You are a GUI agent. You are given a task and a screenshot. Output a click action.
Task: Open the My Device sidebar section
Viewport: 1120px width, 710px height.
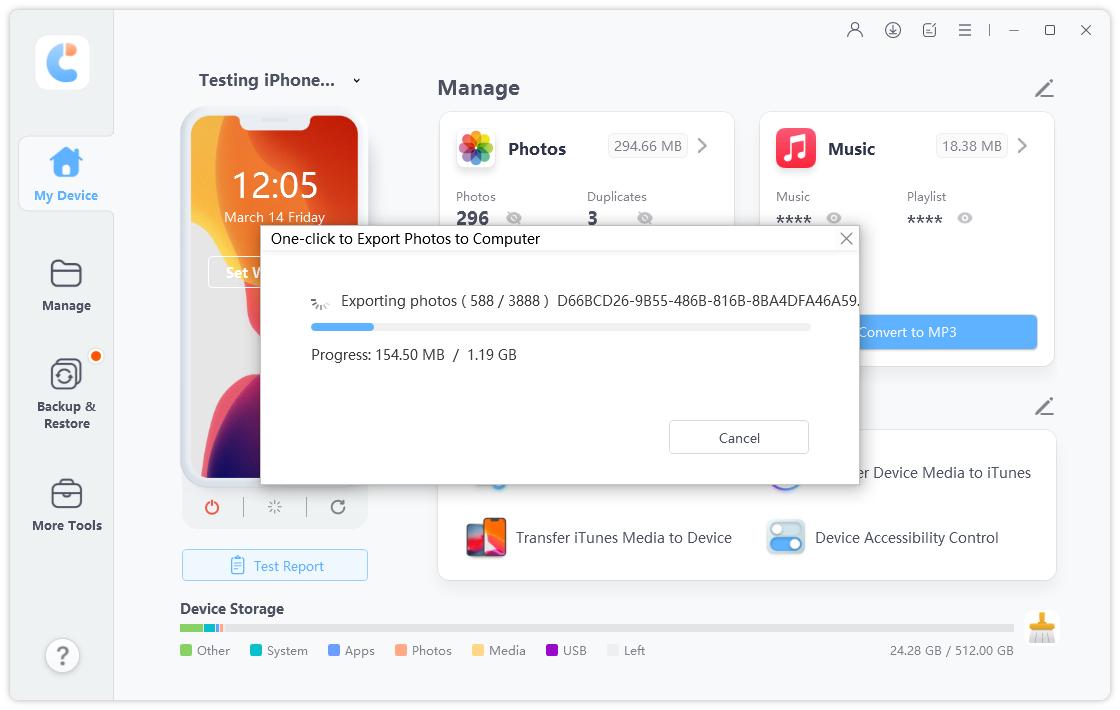click(64, 173)
